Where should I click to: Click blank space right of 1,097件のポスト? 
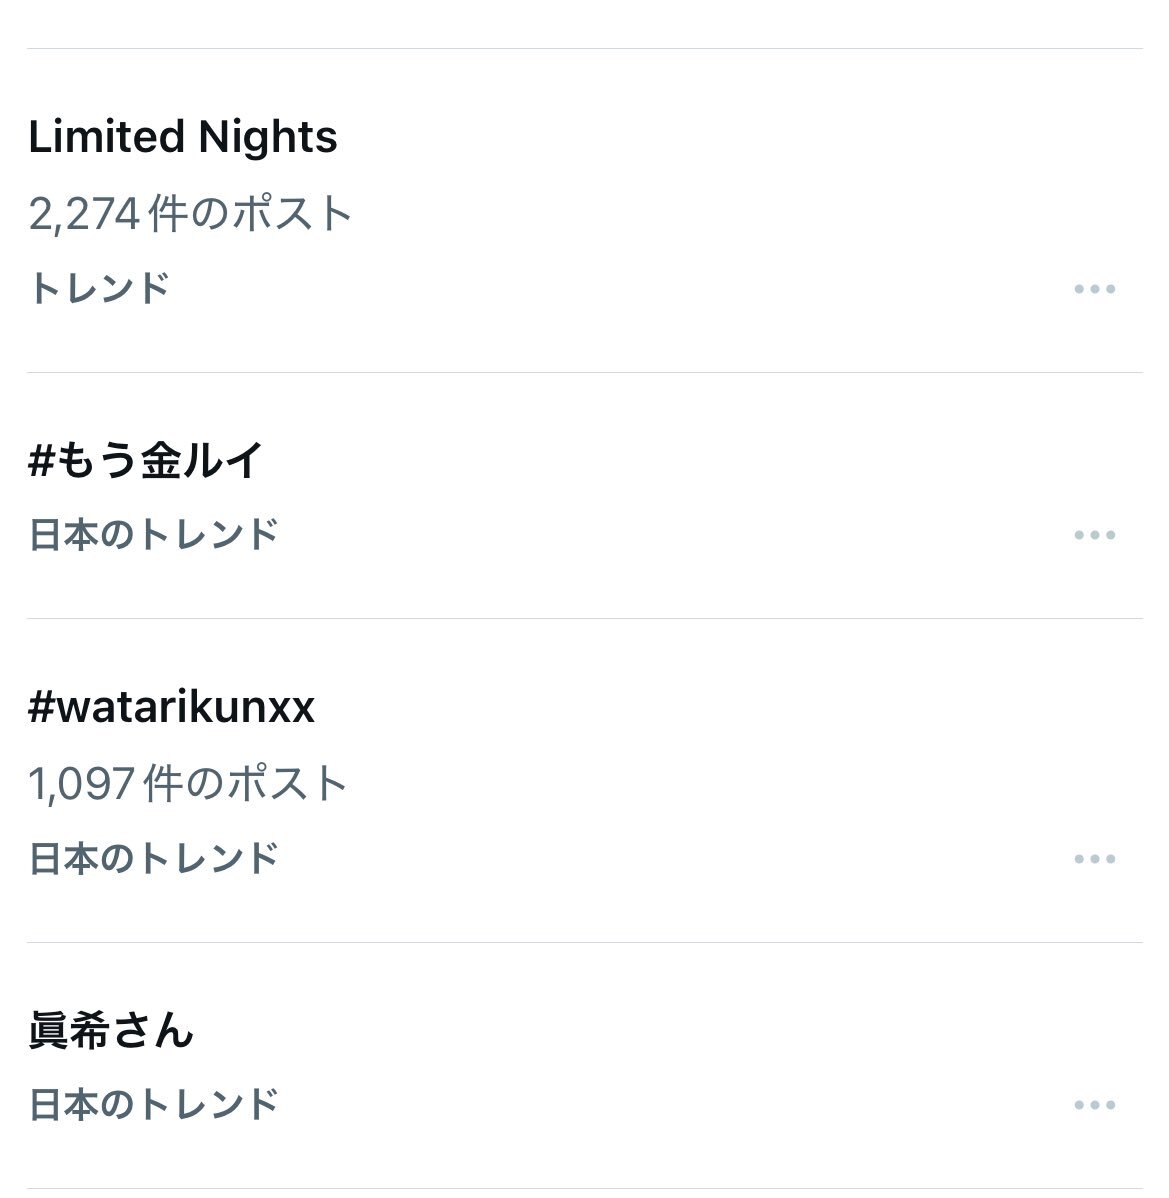click(700, 783)
